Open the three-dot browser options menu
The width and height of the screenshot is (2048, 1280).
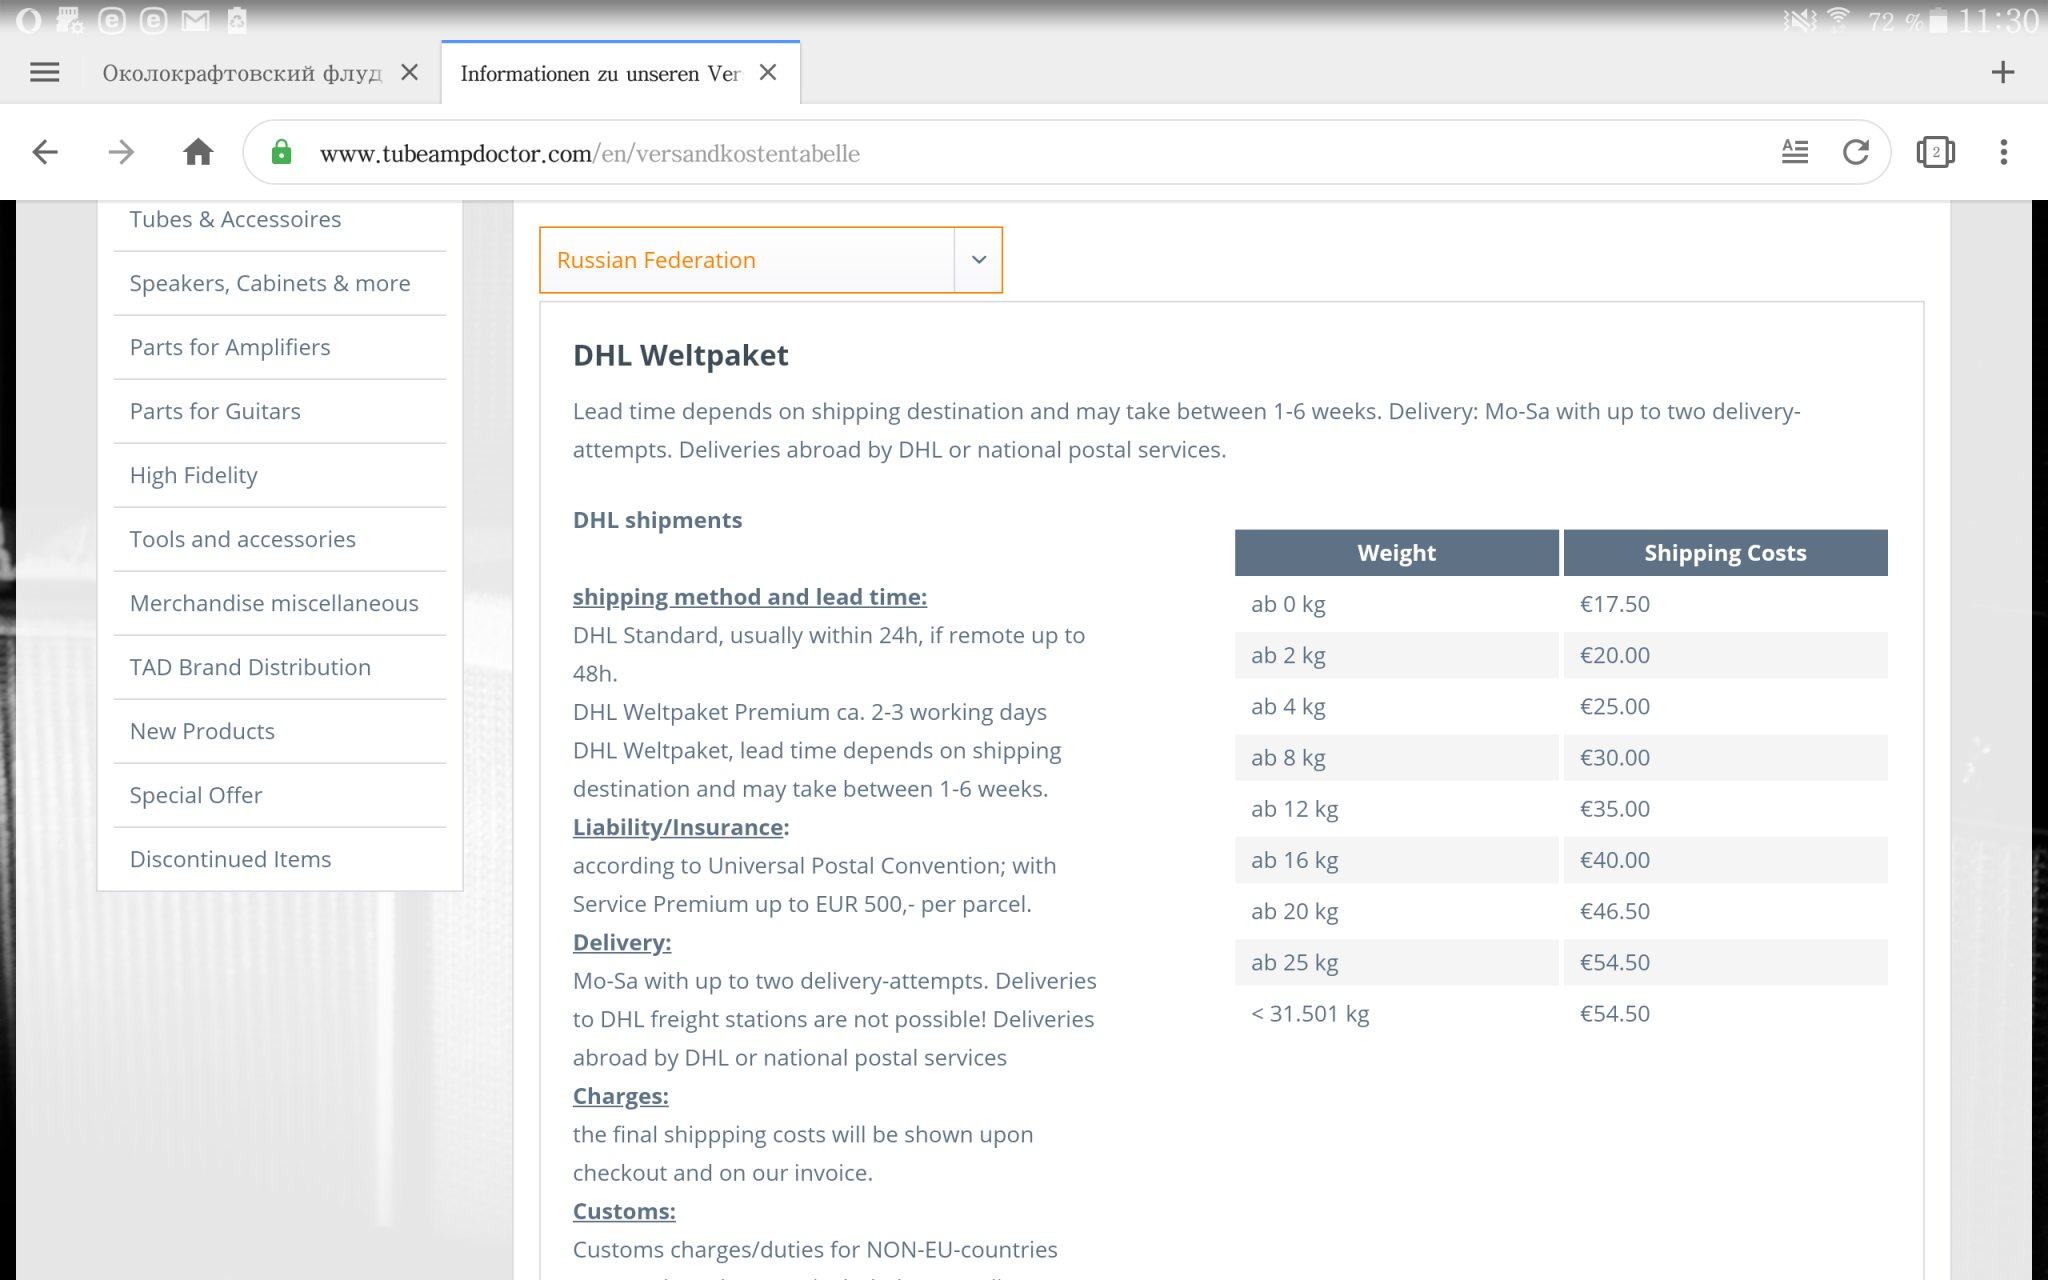pos(2003,152)
